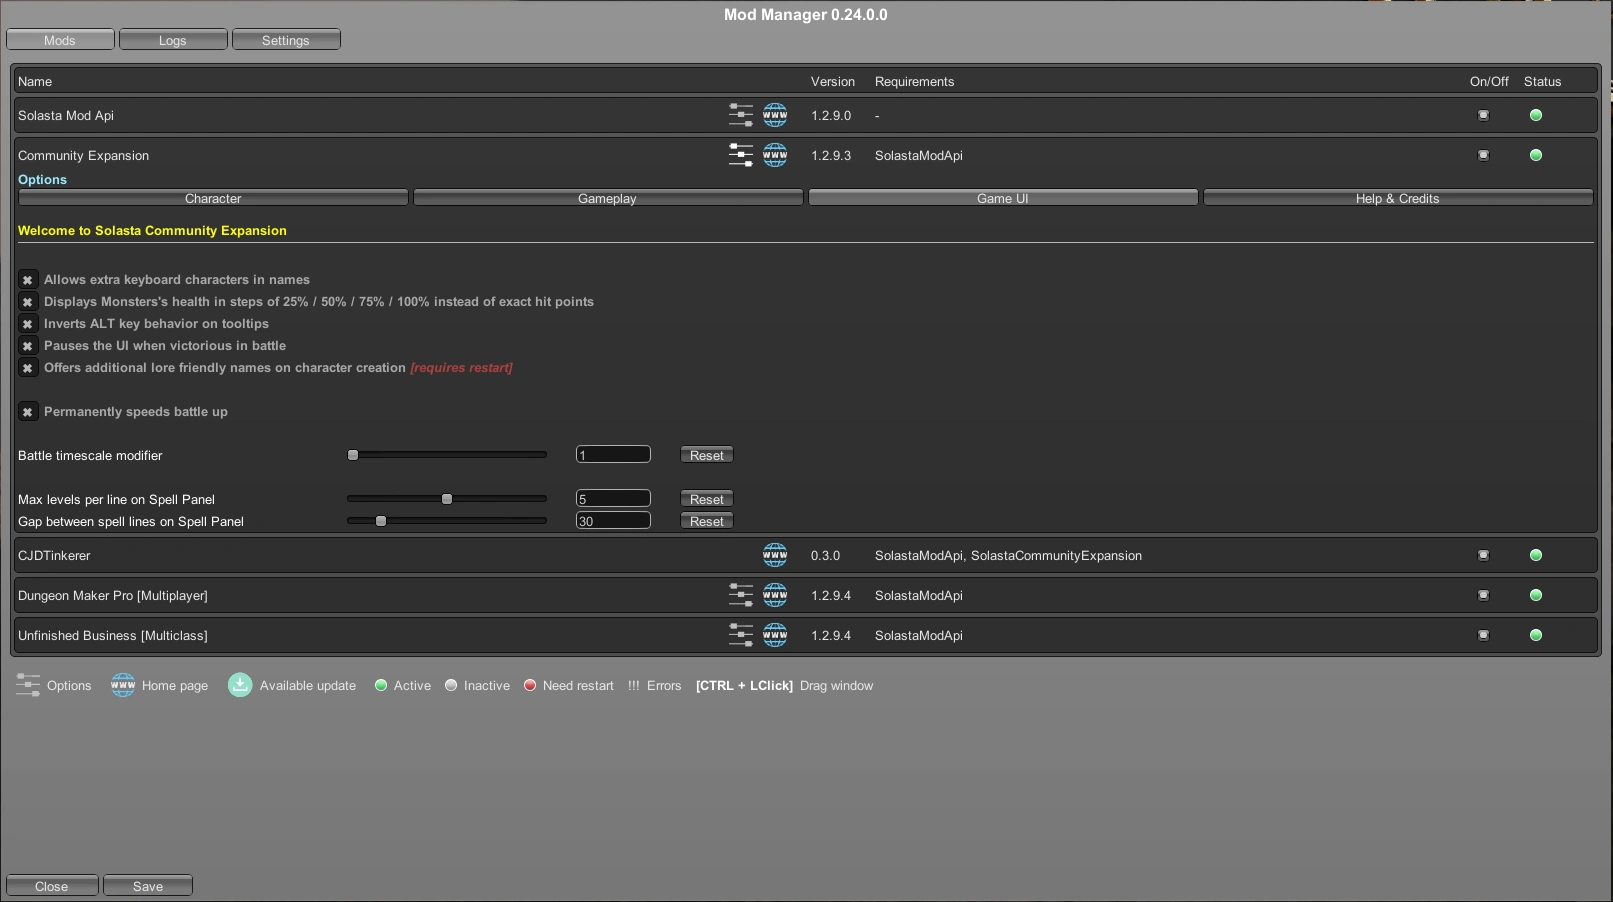Visit Dungeon Maker Pro home page
Screen dimensions: 1613x902
(775, 595)
